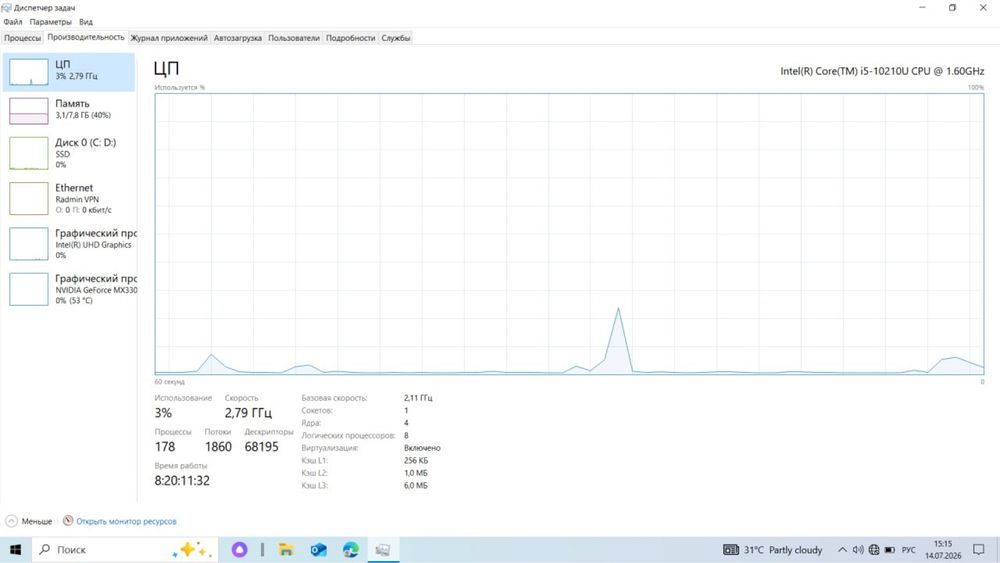The width and height of the screenshot is (1000, 563).
Task: Click the threads count 1860
Action: click(x=218, y=447)
